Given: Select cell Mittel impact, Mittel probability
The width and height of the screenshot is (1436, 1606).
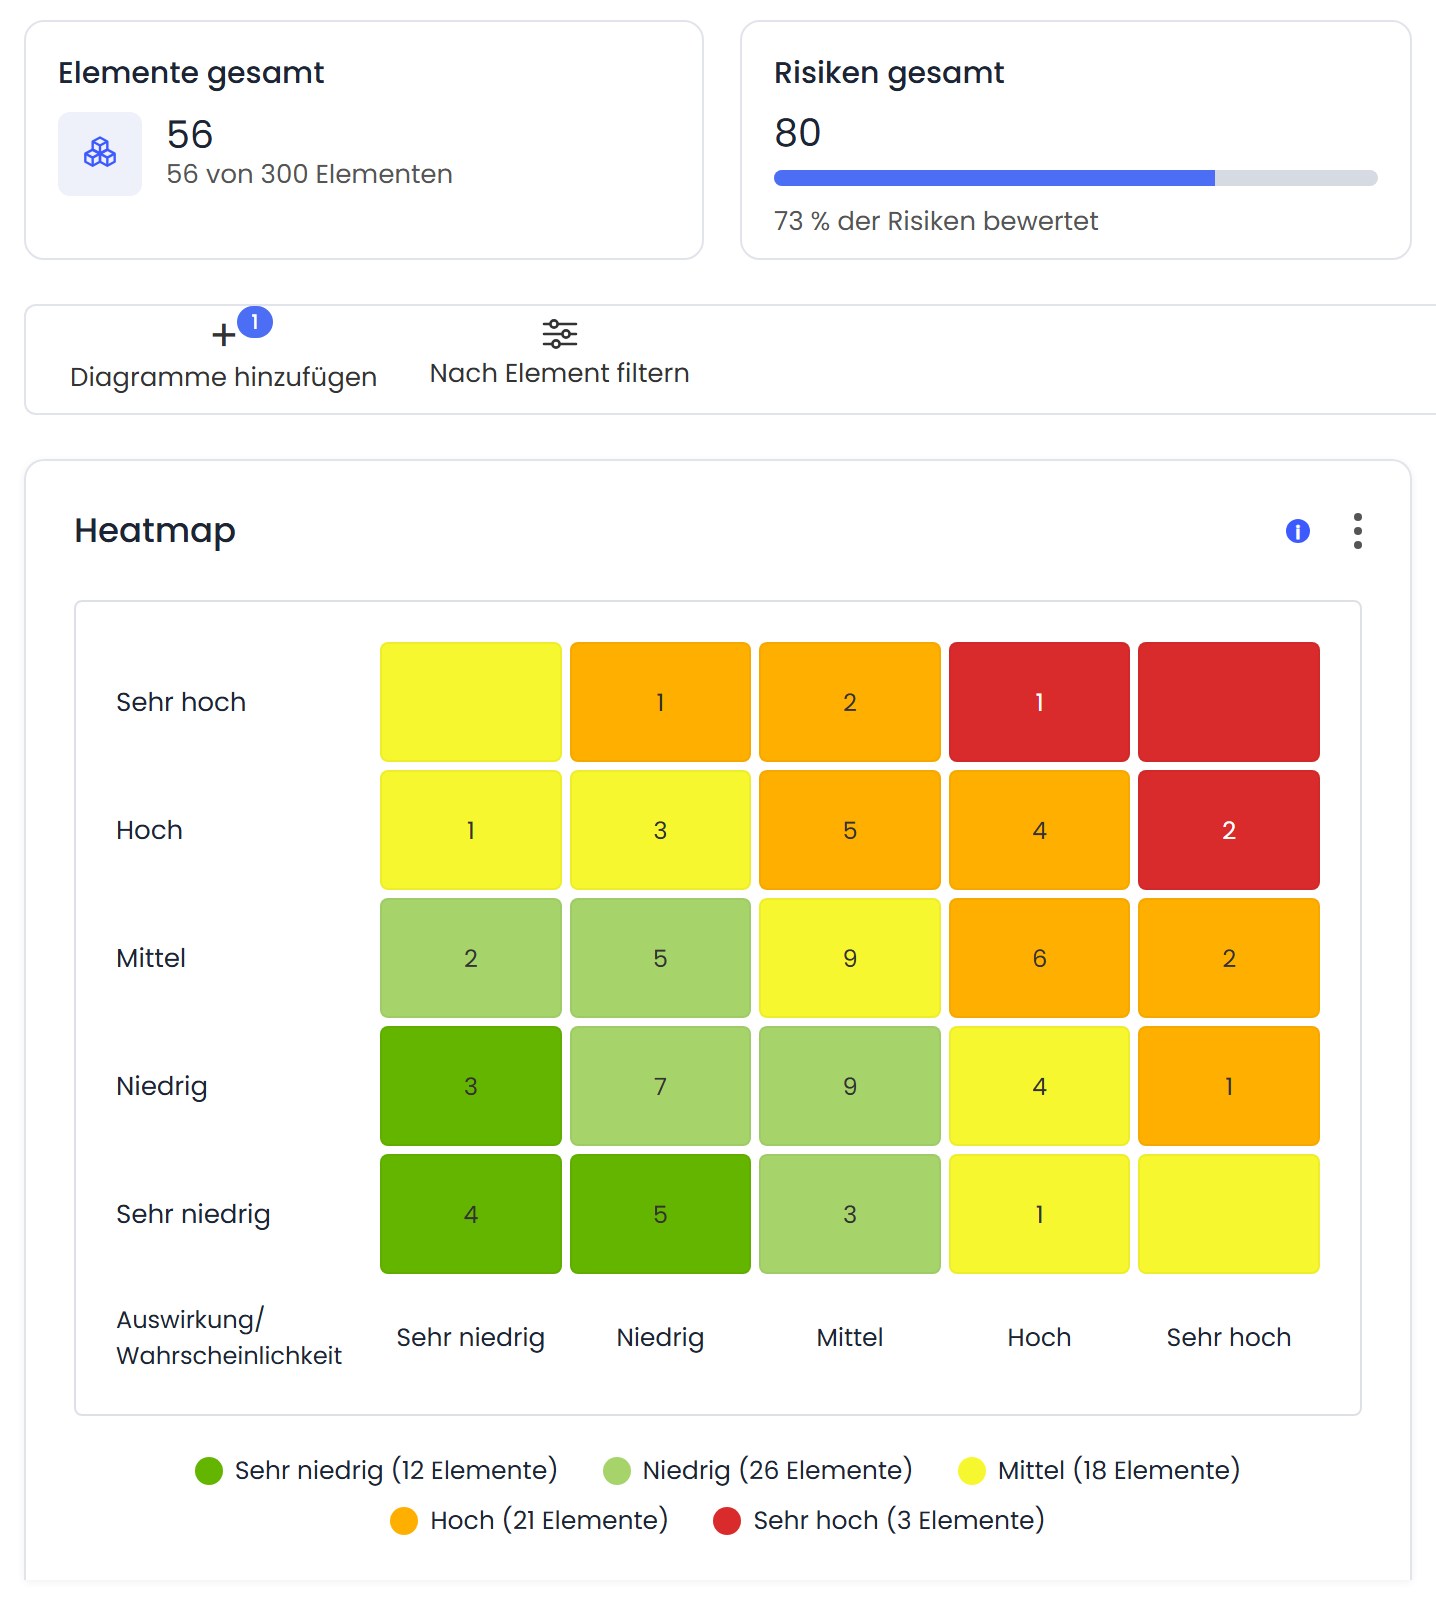Looking at the screenshot, I should coord(850,958).
